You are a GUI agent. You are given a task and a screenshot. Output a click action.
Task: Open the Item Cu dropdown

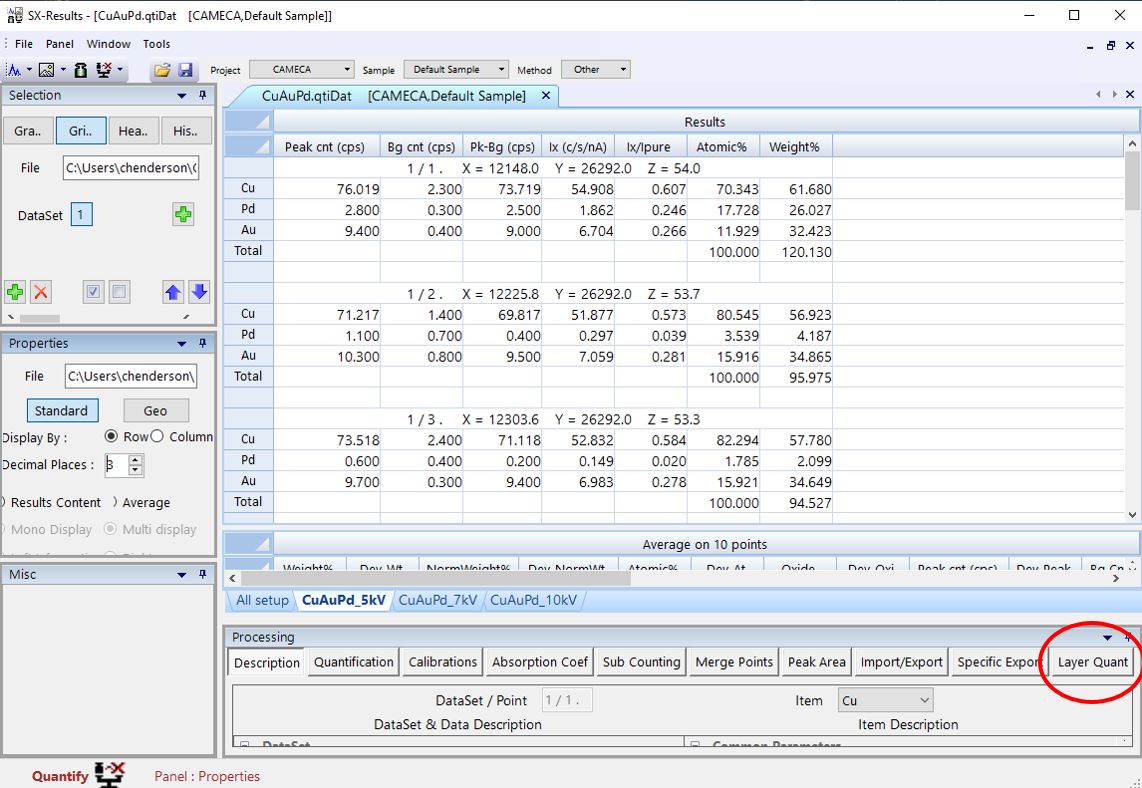pos(885,701)
